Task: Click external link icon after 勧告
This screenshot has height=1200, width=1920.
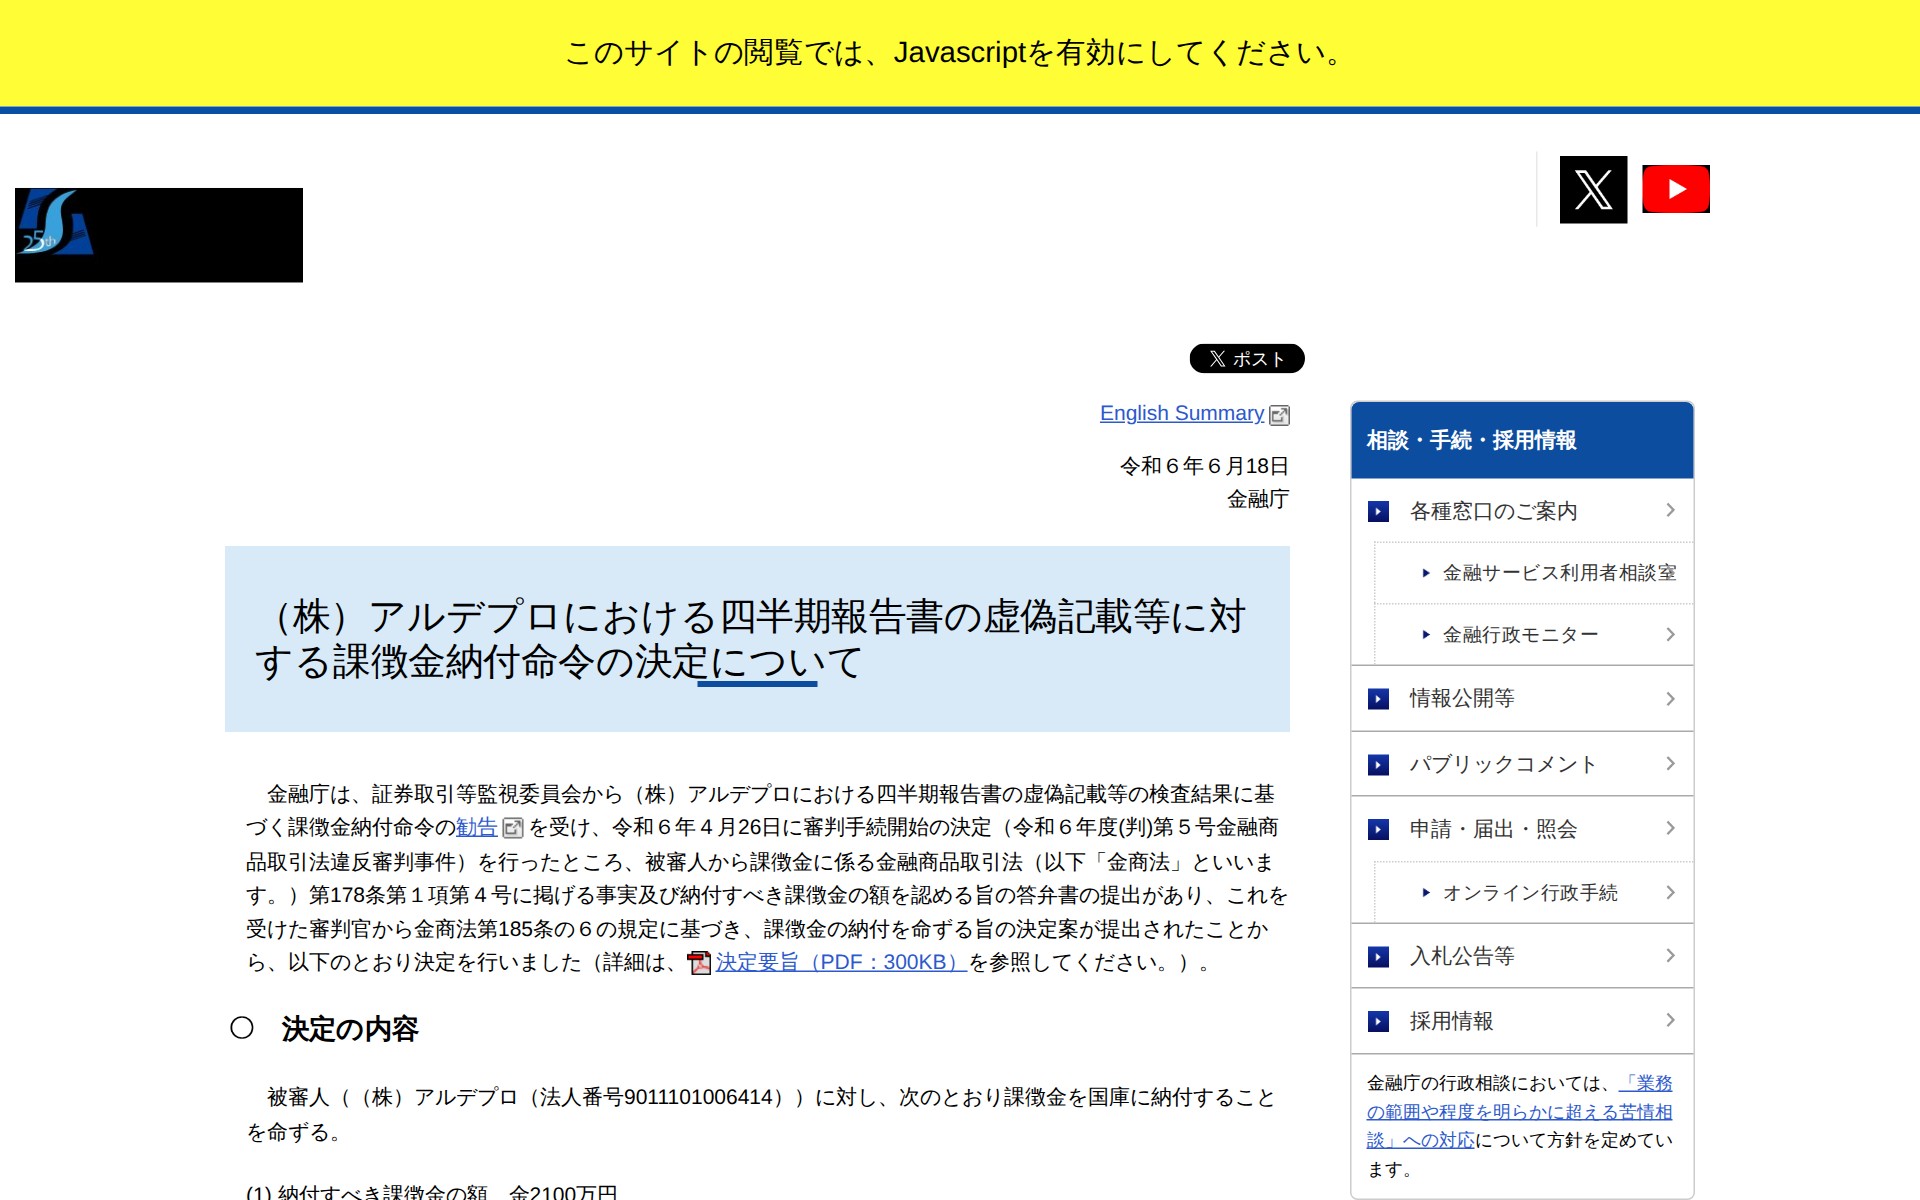Action: pyautogui.click(x=512, y=828)
